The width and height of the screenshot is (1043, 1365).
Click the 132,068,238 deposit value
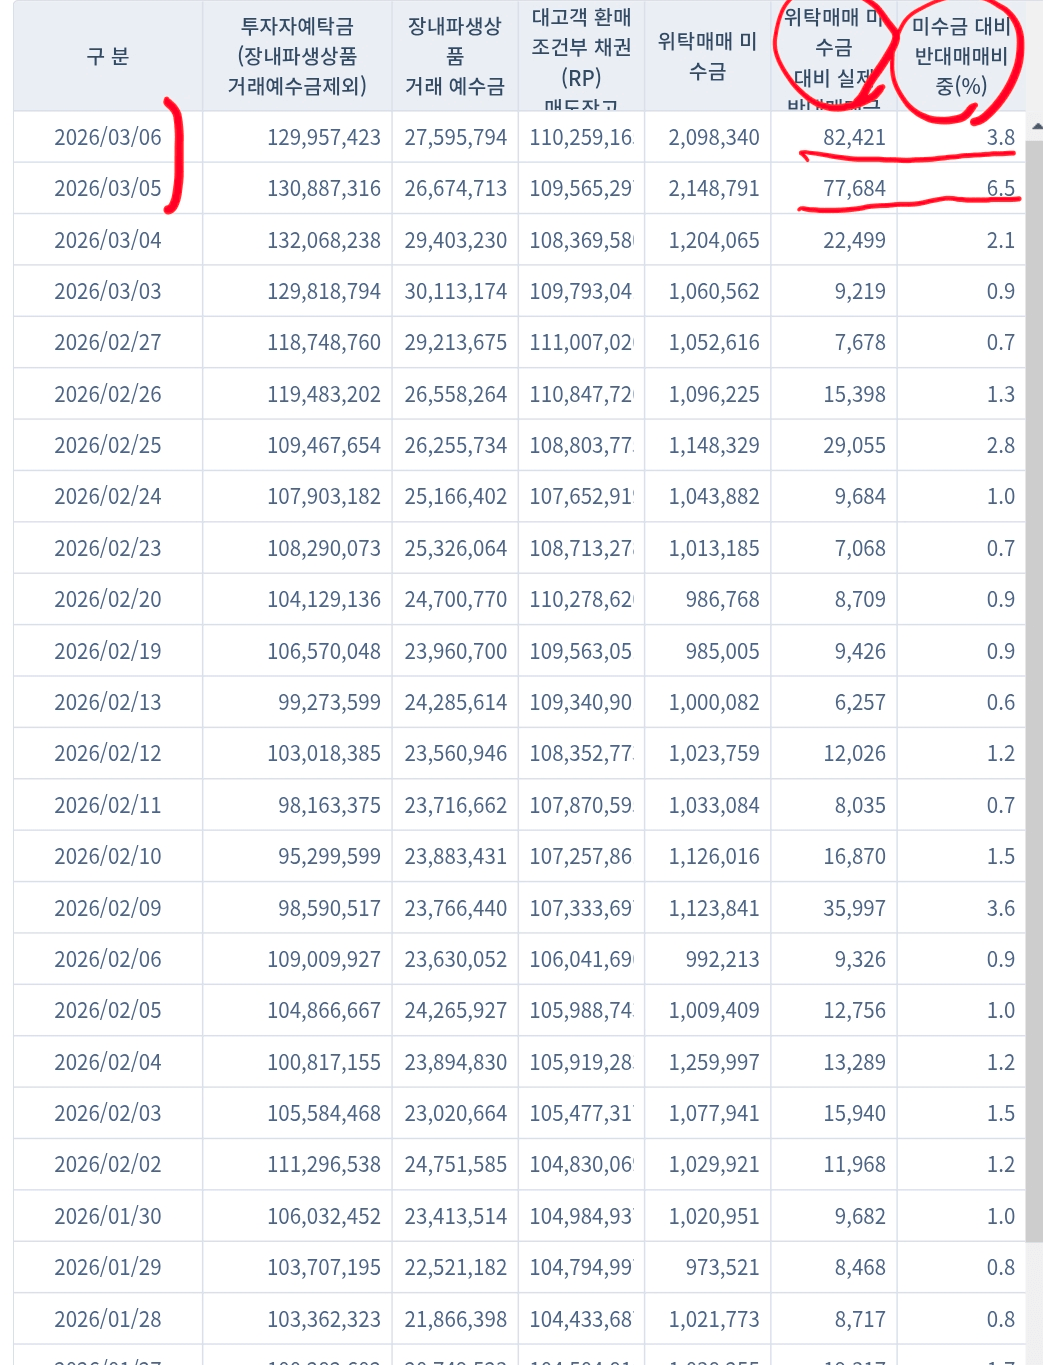pos(323,240)
